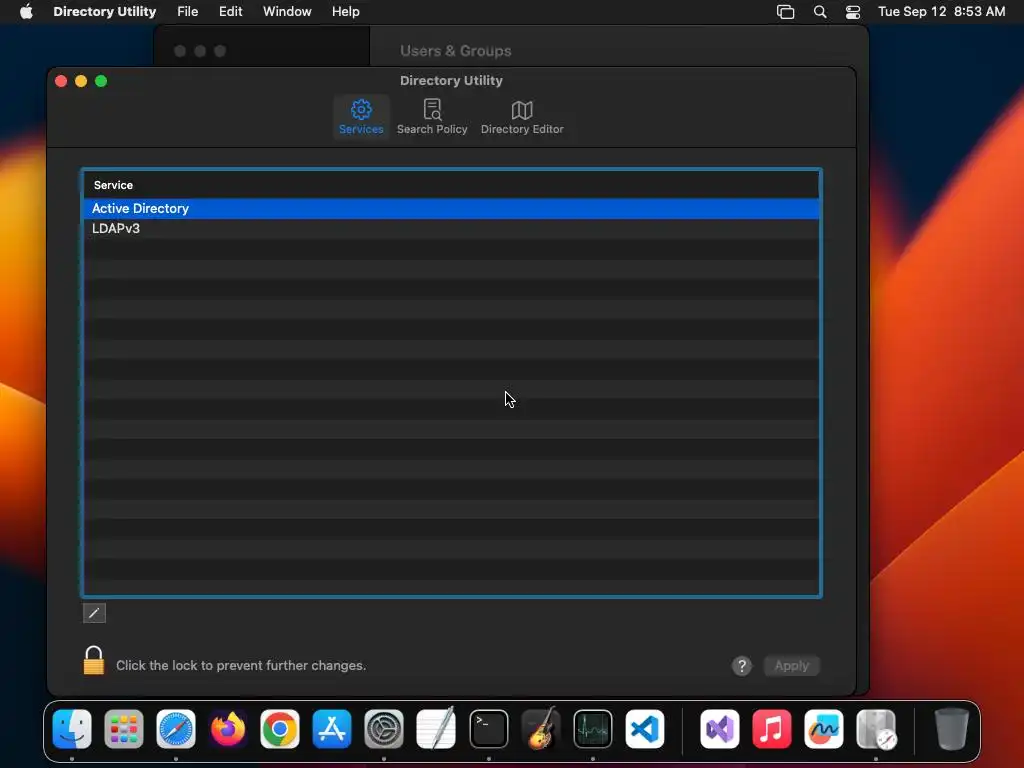Open Terminal from the Dock
This screenshot has width=1024, height=768.
point(488,728)
